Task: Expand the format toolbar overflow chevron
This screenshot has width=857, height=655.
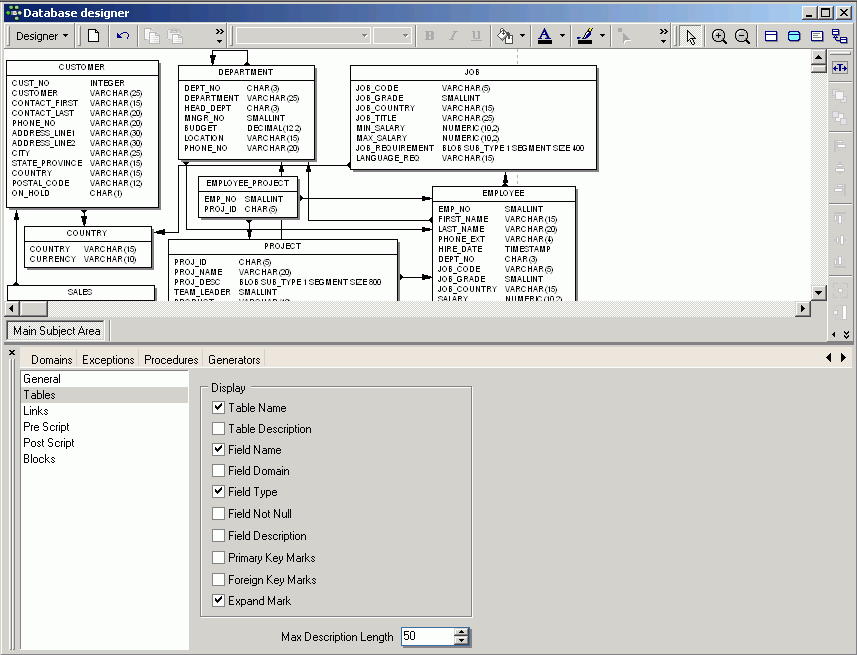Action: (664, 36)
